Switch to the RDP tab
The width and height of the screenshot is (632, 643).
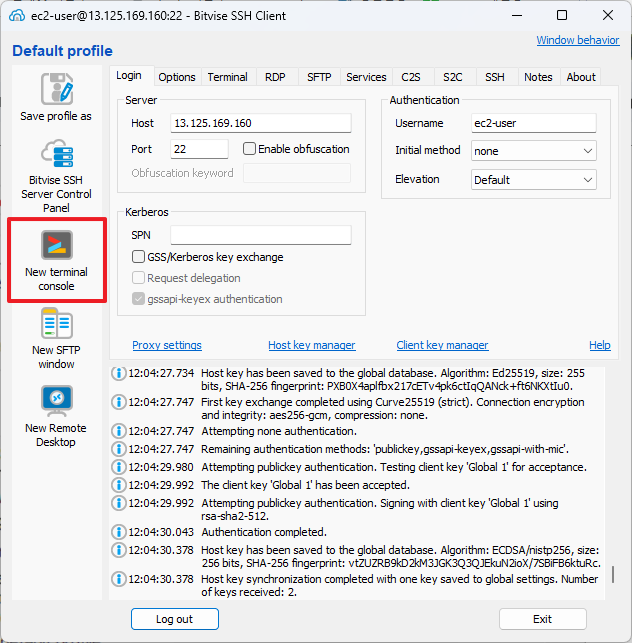pyautogui.click(x=275, y=77)
